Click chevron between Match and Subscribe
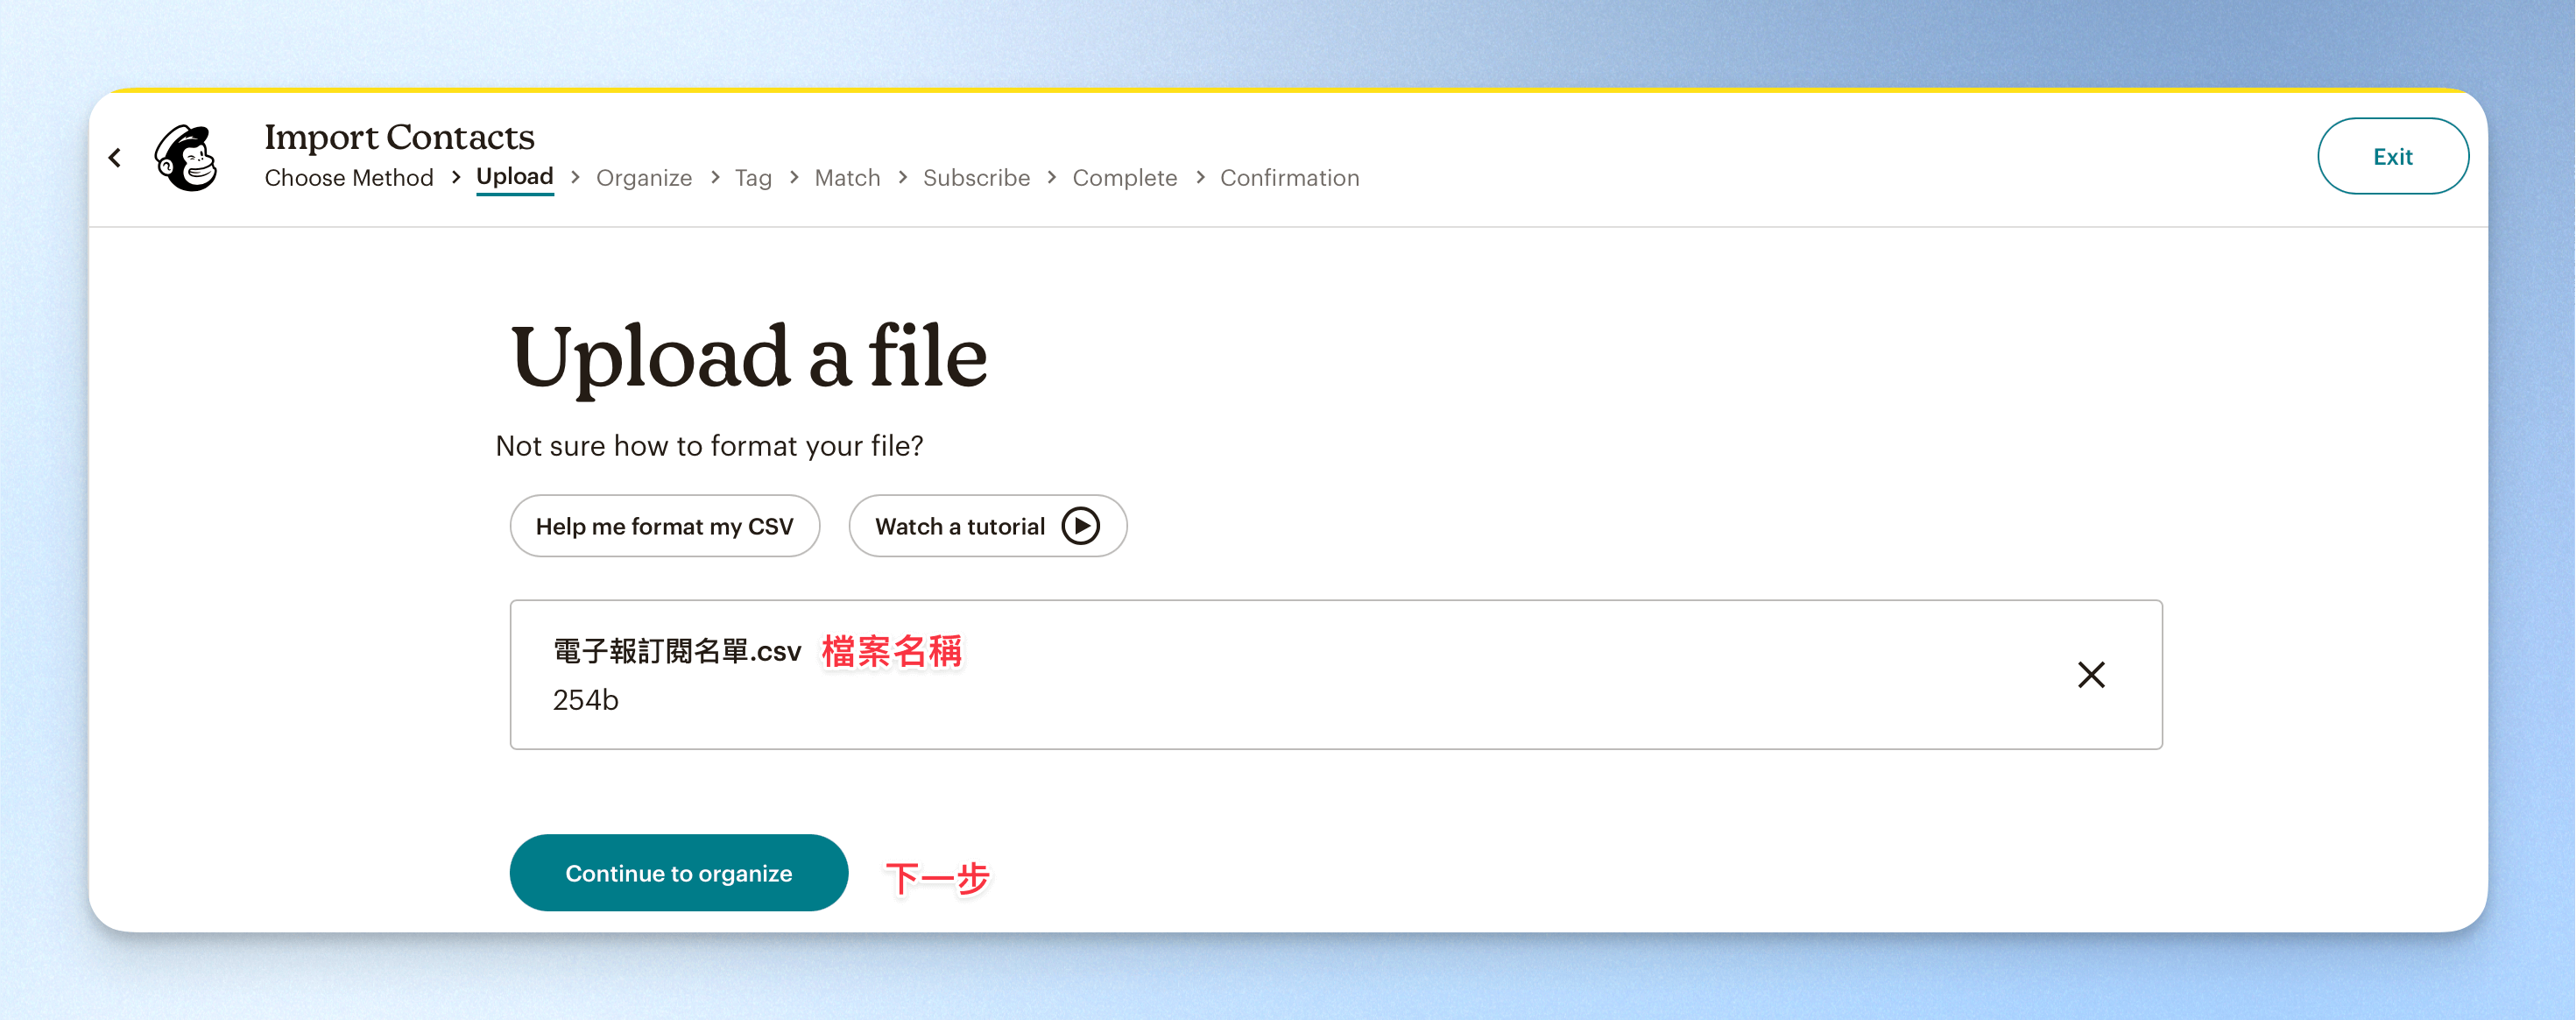 (903, 177)
